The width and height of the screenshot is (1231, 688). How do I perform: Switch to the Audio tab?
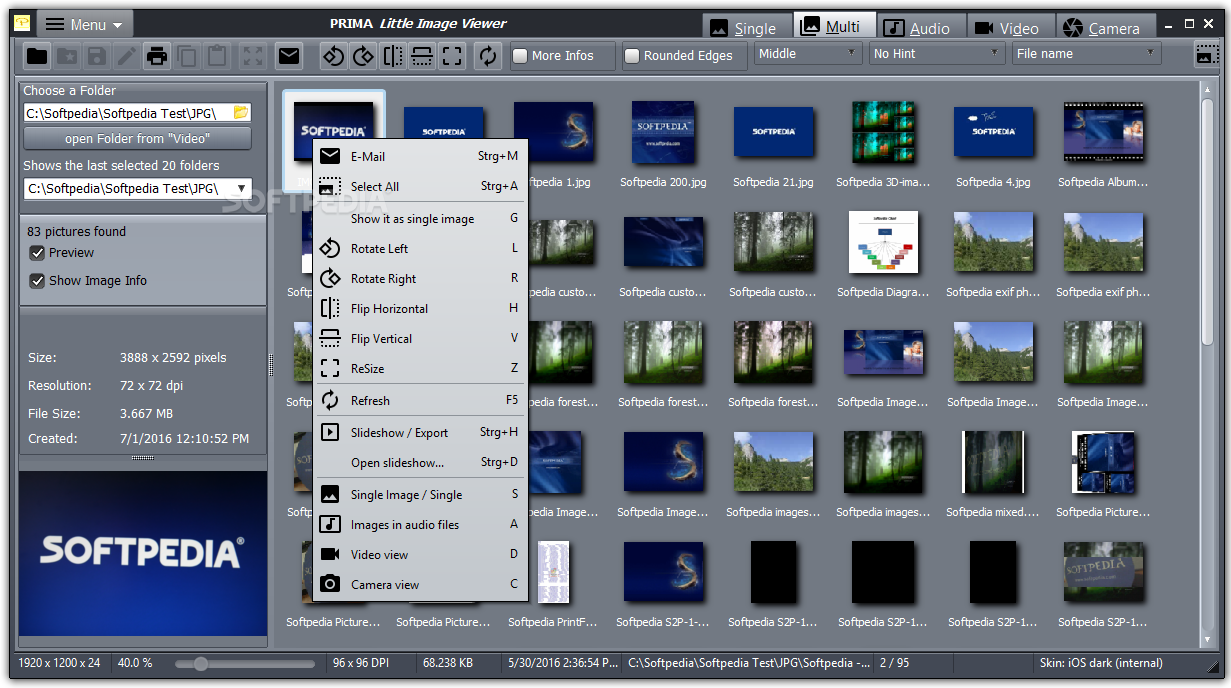[x=921, y=27]
